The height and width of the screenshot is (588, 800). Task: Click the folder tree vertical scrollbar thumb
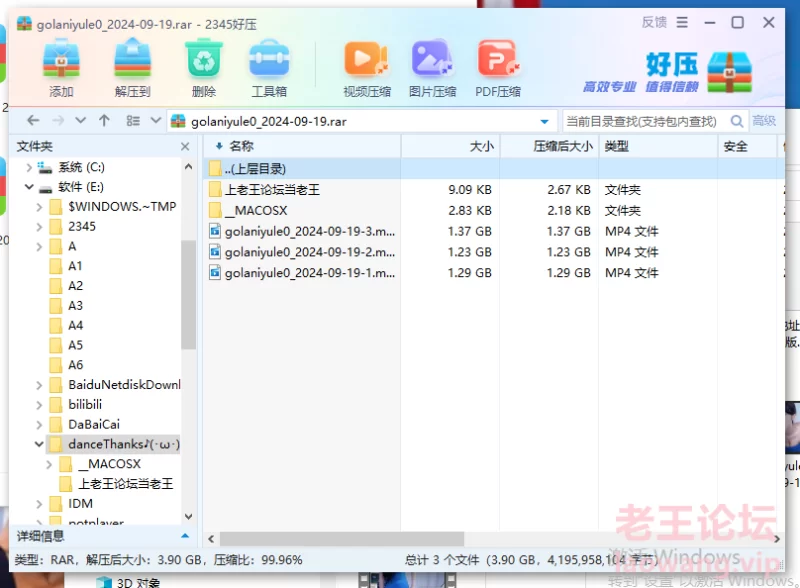tap(188, 295)
